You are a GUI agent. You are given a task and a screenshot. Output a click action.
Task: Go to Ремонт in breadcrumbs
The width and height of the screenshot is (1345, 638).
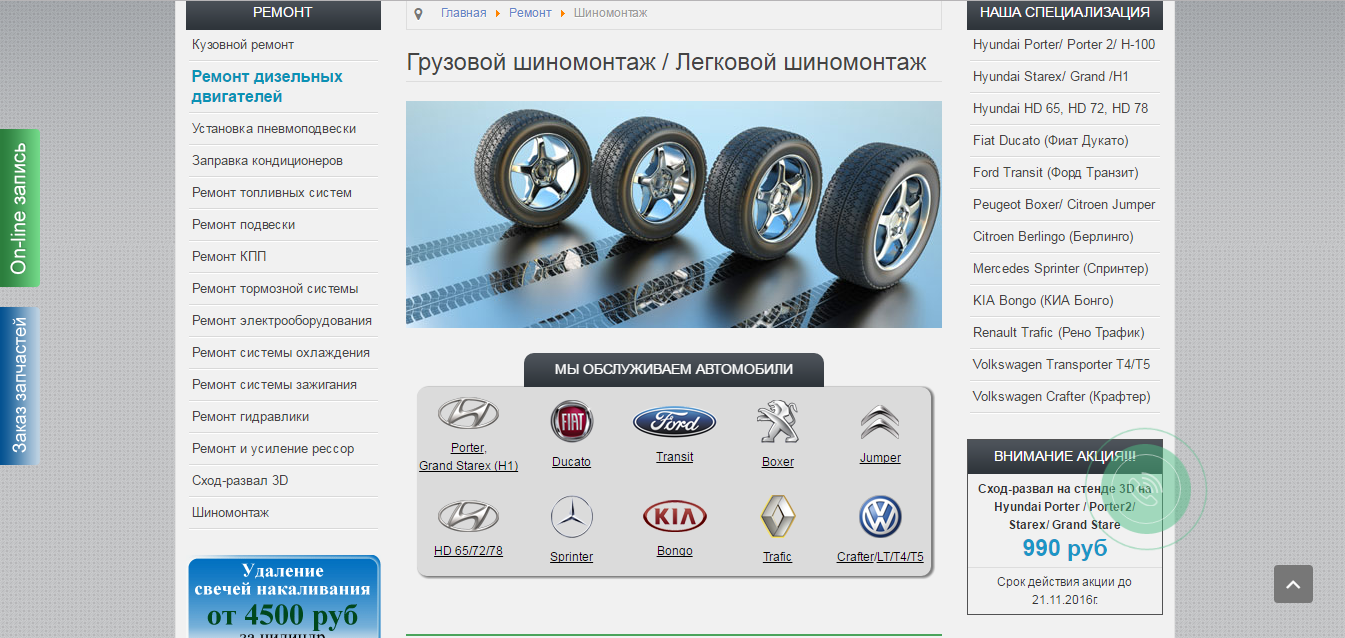[x=530, y=13]
